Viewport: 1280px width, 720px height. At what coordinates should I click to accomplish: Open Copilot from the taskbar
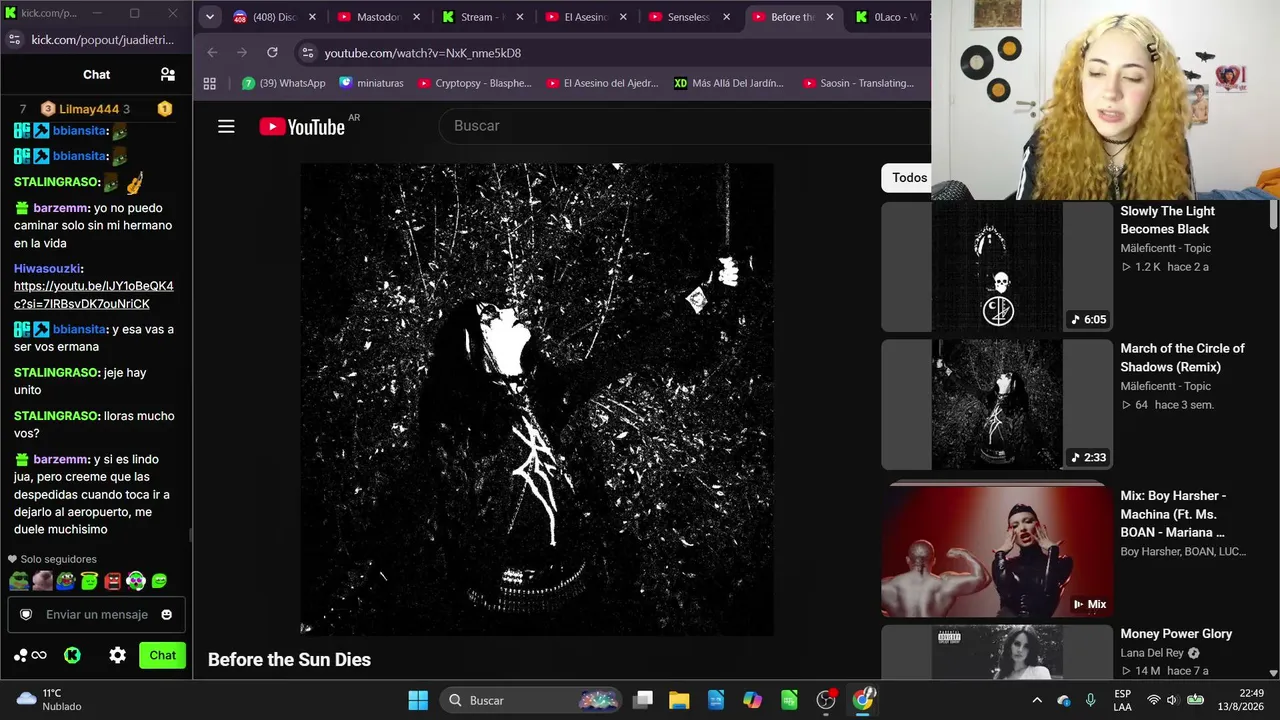752,700
